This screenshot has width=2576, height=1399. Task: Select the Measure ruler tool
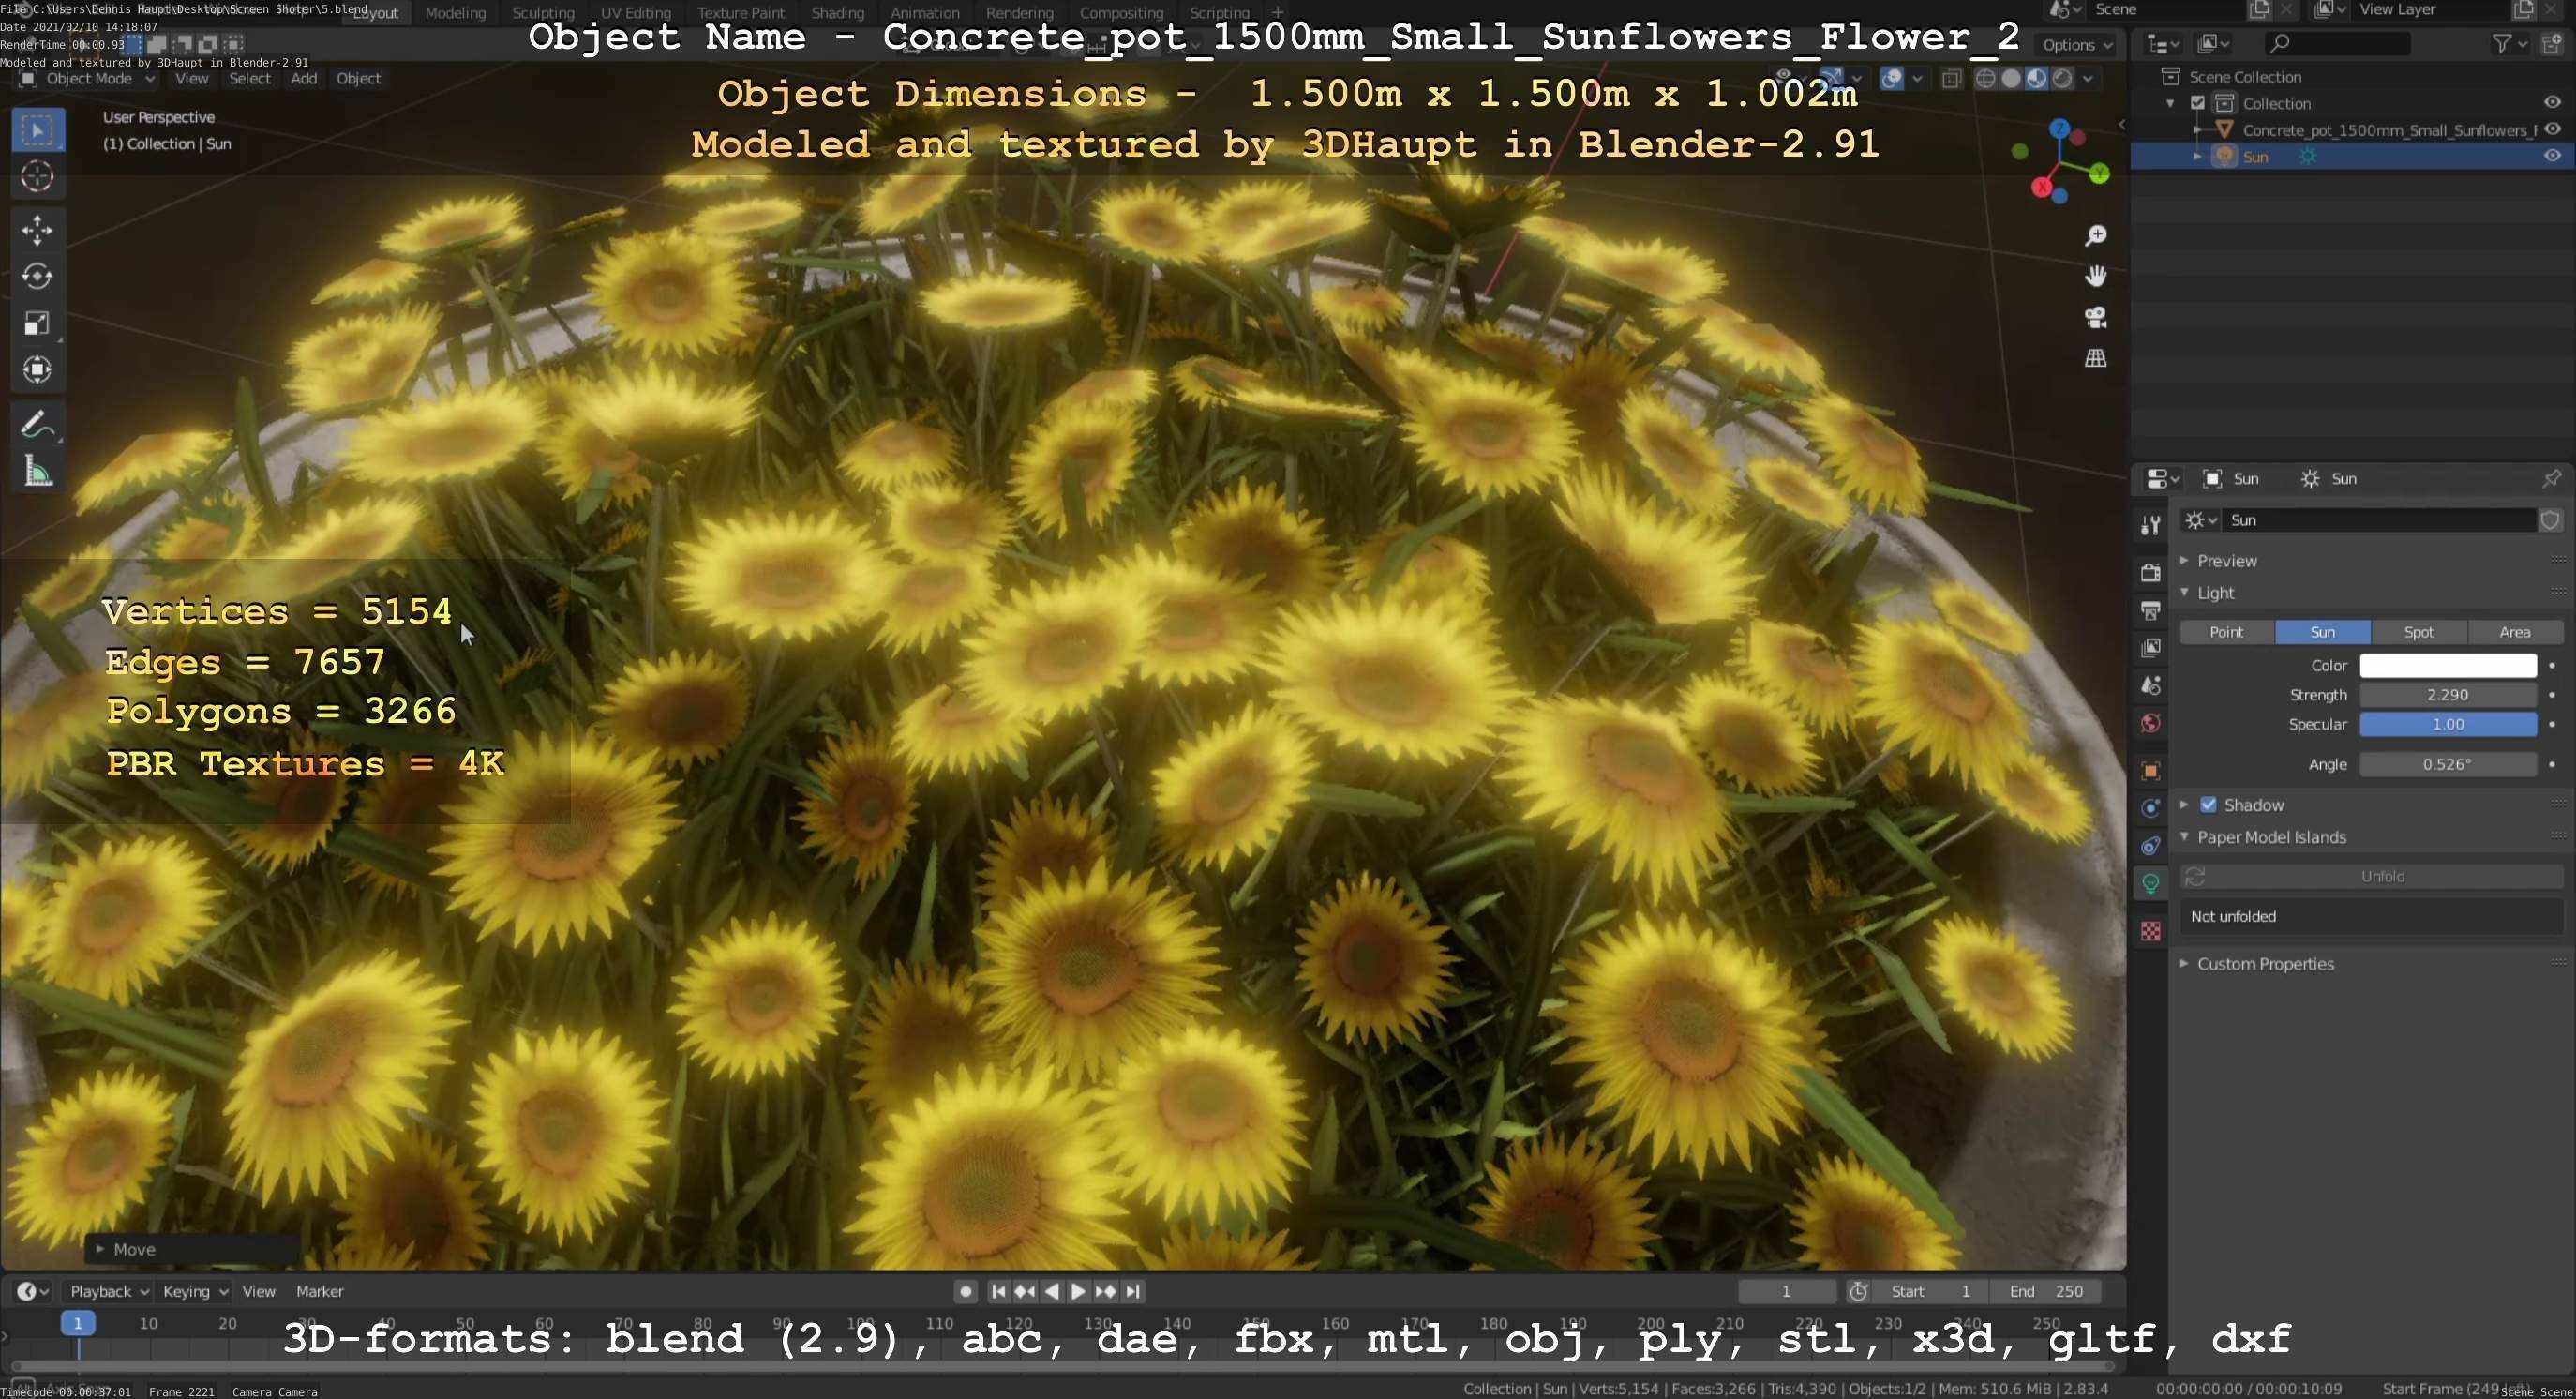[38, 471]
